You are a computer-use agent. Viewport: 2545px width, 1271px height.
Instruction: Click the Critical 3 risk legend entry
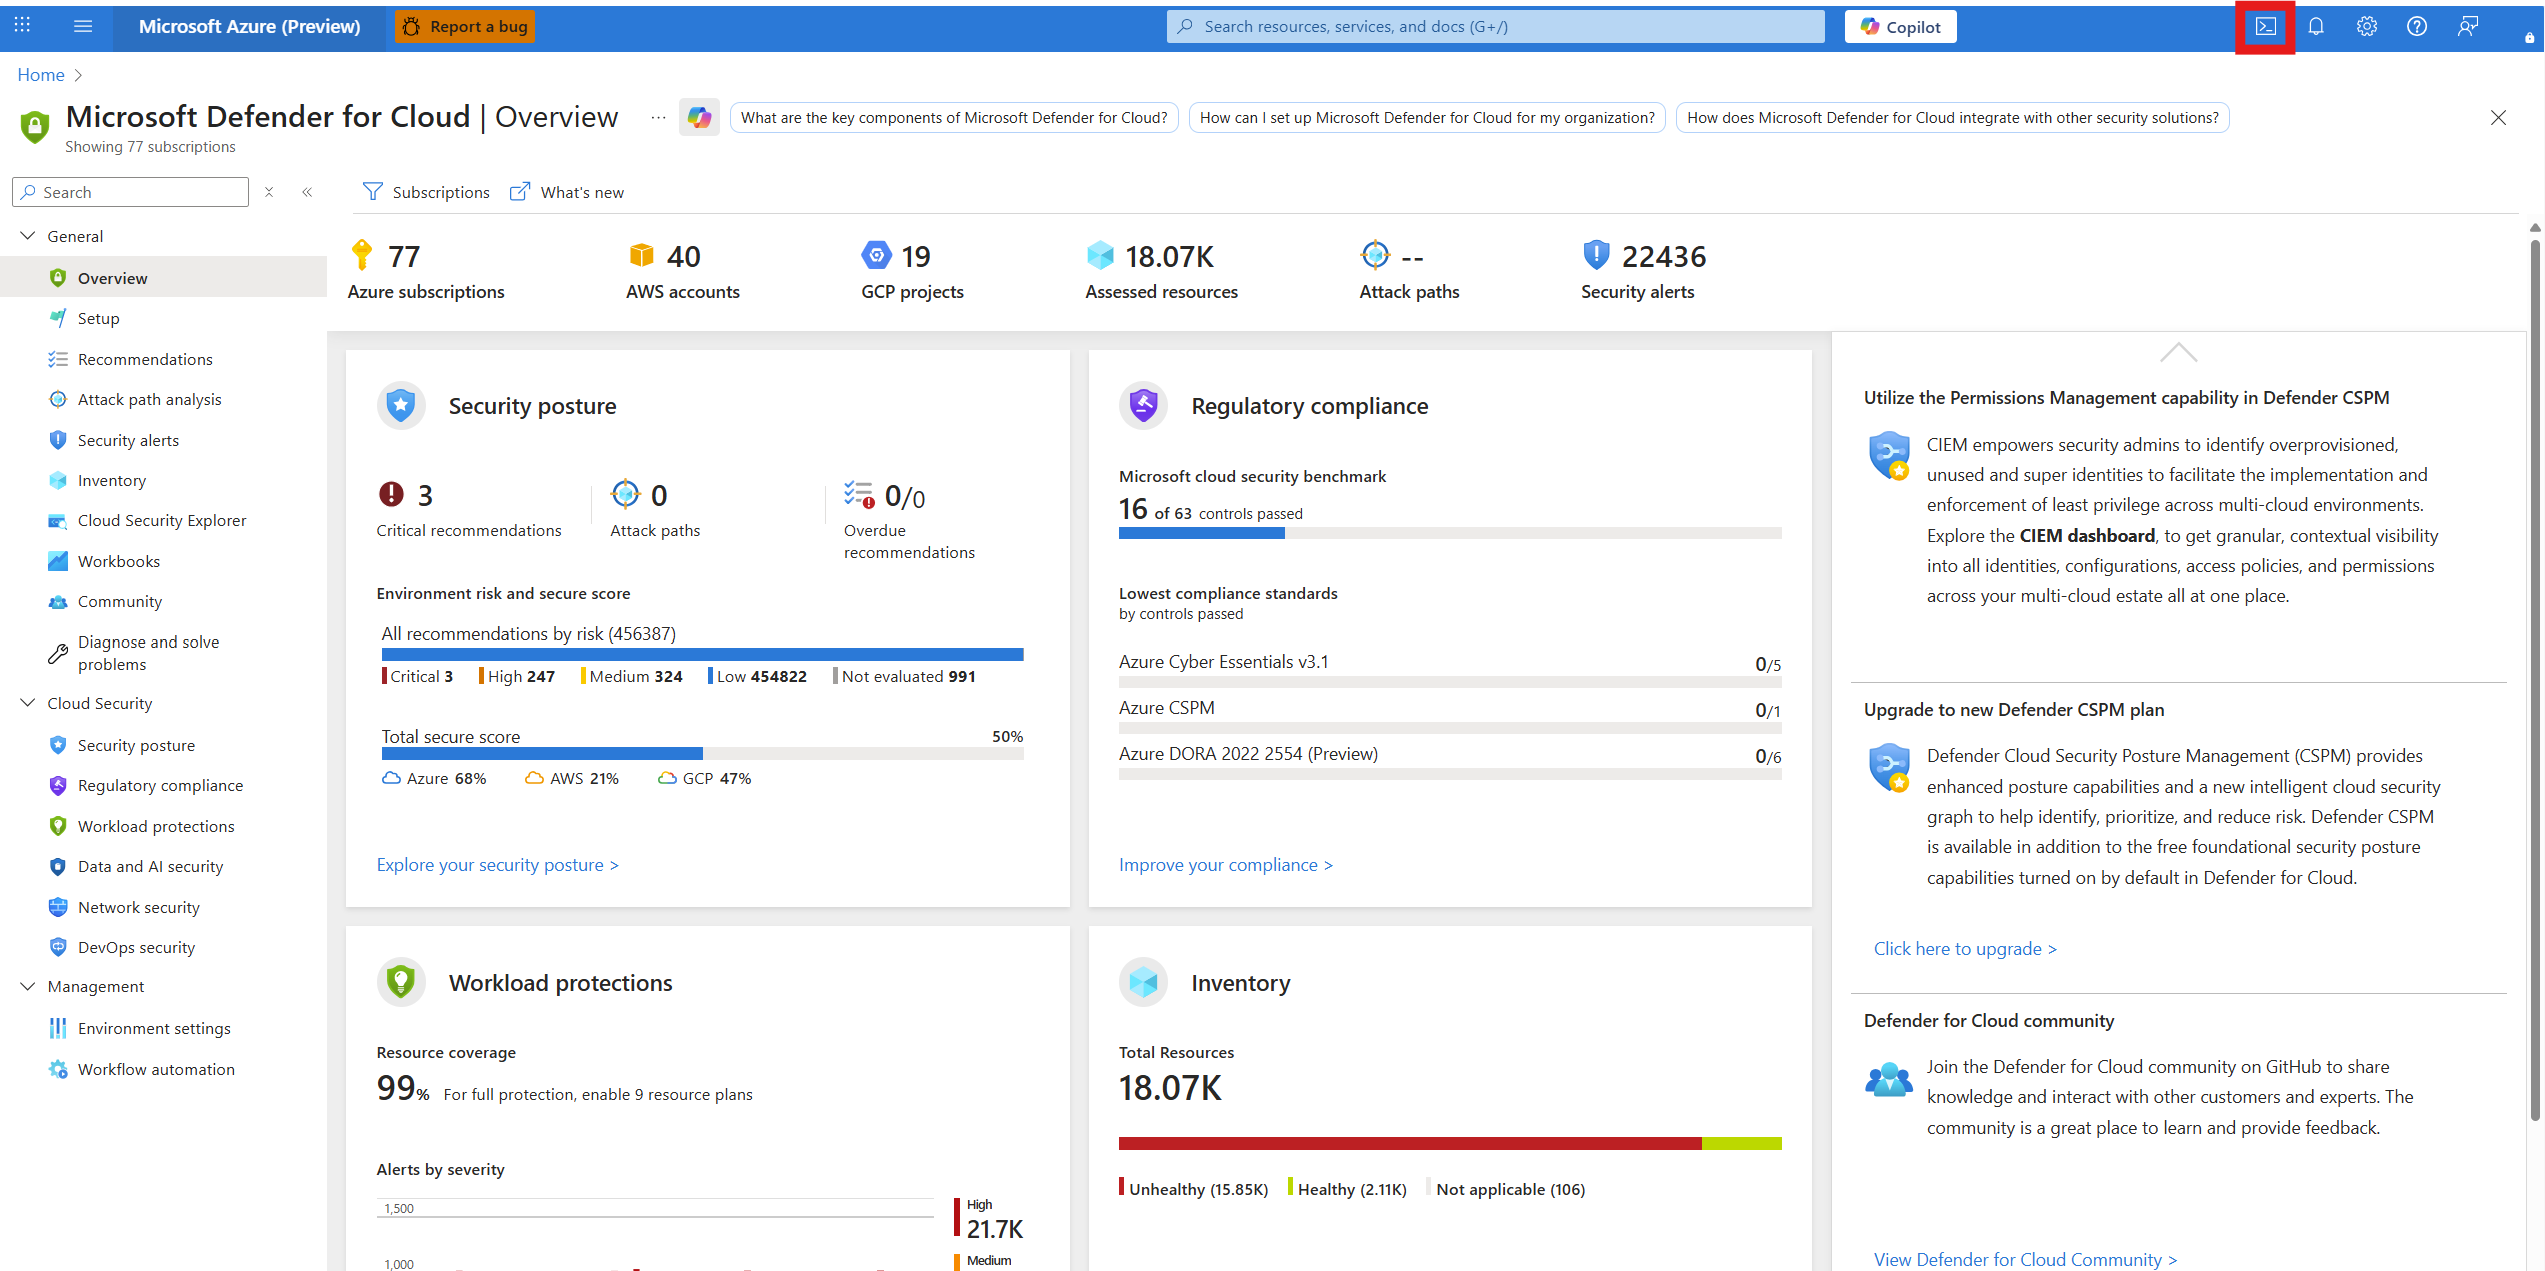click(x=418, y=676)
